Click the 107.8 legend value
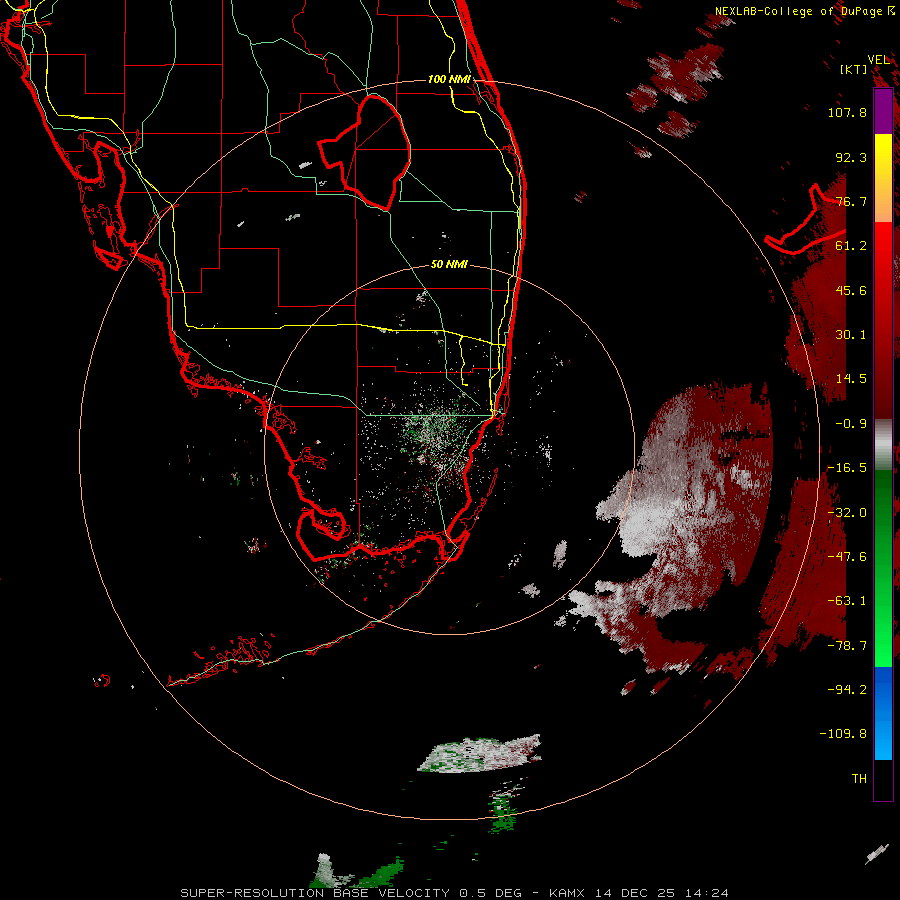This screenshot has height=900, width=900. [x=847, y=112]
